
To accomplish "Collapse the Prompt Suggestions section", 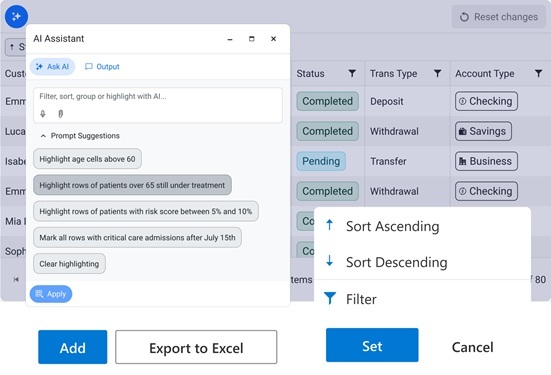I will click(x=43, y=136).
